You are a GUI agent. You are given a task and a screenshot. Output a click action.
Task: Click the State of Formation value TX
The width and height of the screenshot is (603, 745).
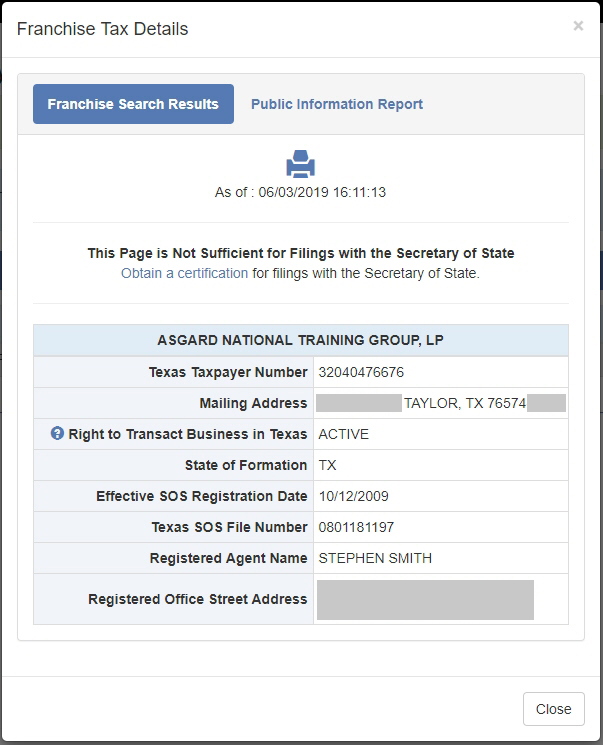click(x=327, y=465)
